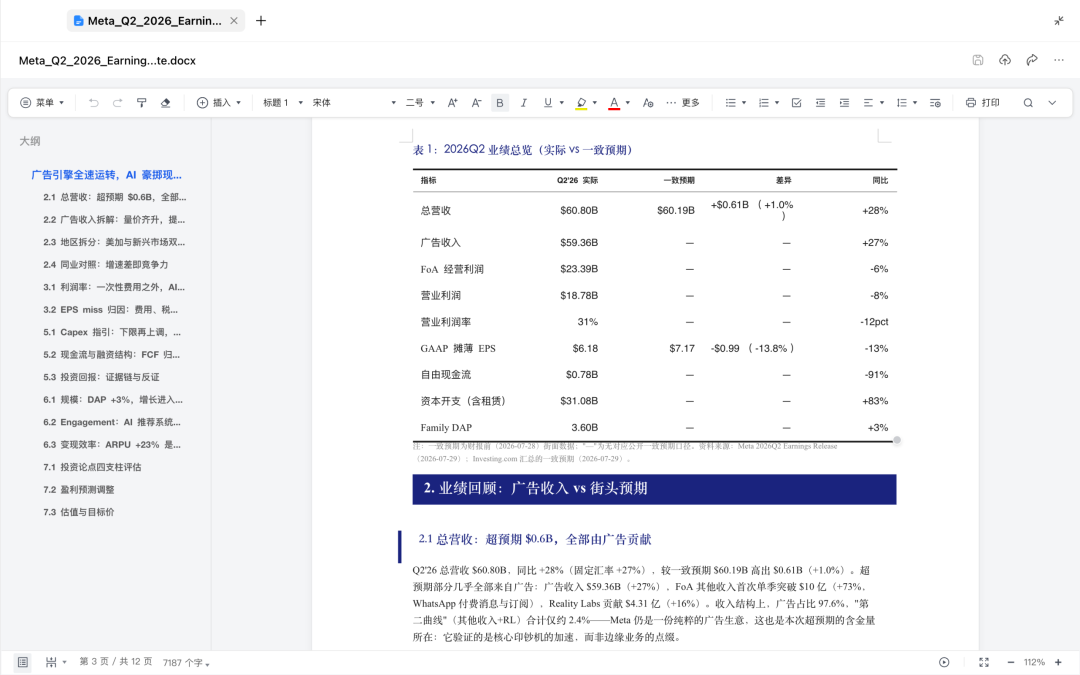Screen dimensions: 1080x675
Task: Save the document with the disk icon
Action: point(978,60)
